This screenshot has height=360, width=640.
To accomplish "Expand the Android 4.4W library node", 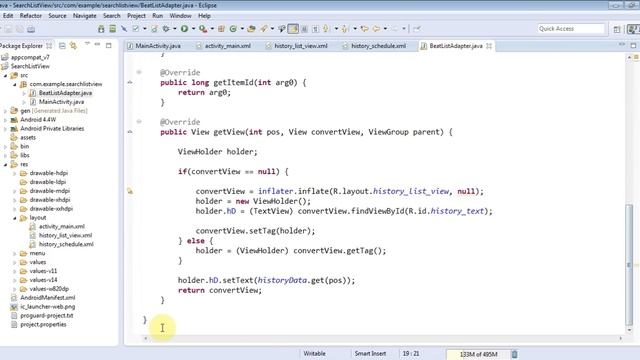I will 5,120.
